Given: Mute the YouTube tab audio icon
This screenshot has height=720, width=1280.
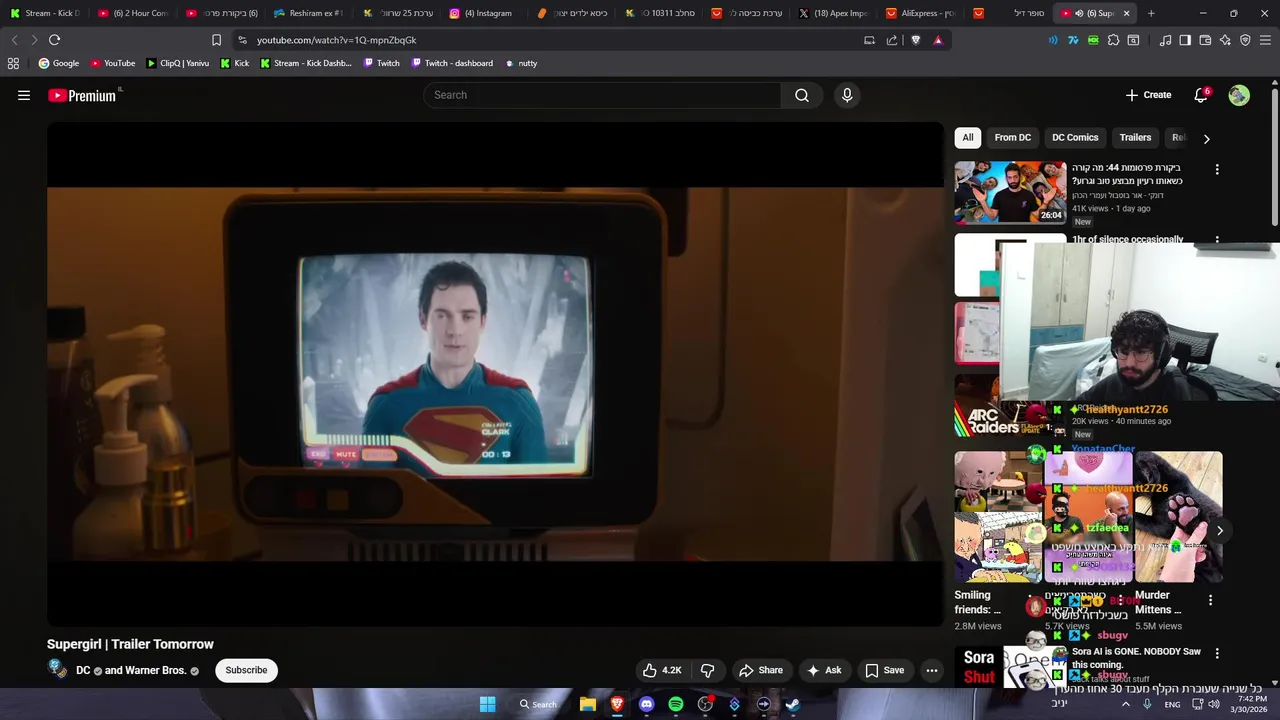Looking at the screenshot, I should tap(1079, 13).
